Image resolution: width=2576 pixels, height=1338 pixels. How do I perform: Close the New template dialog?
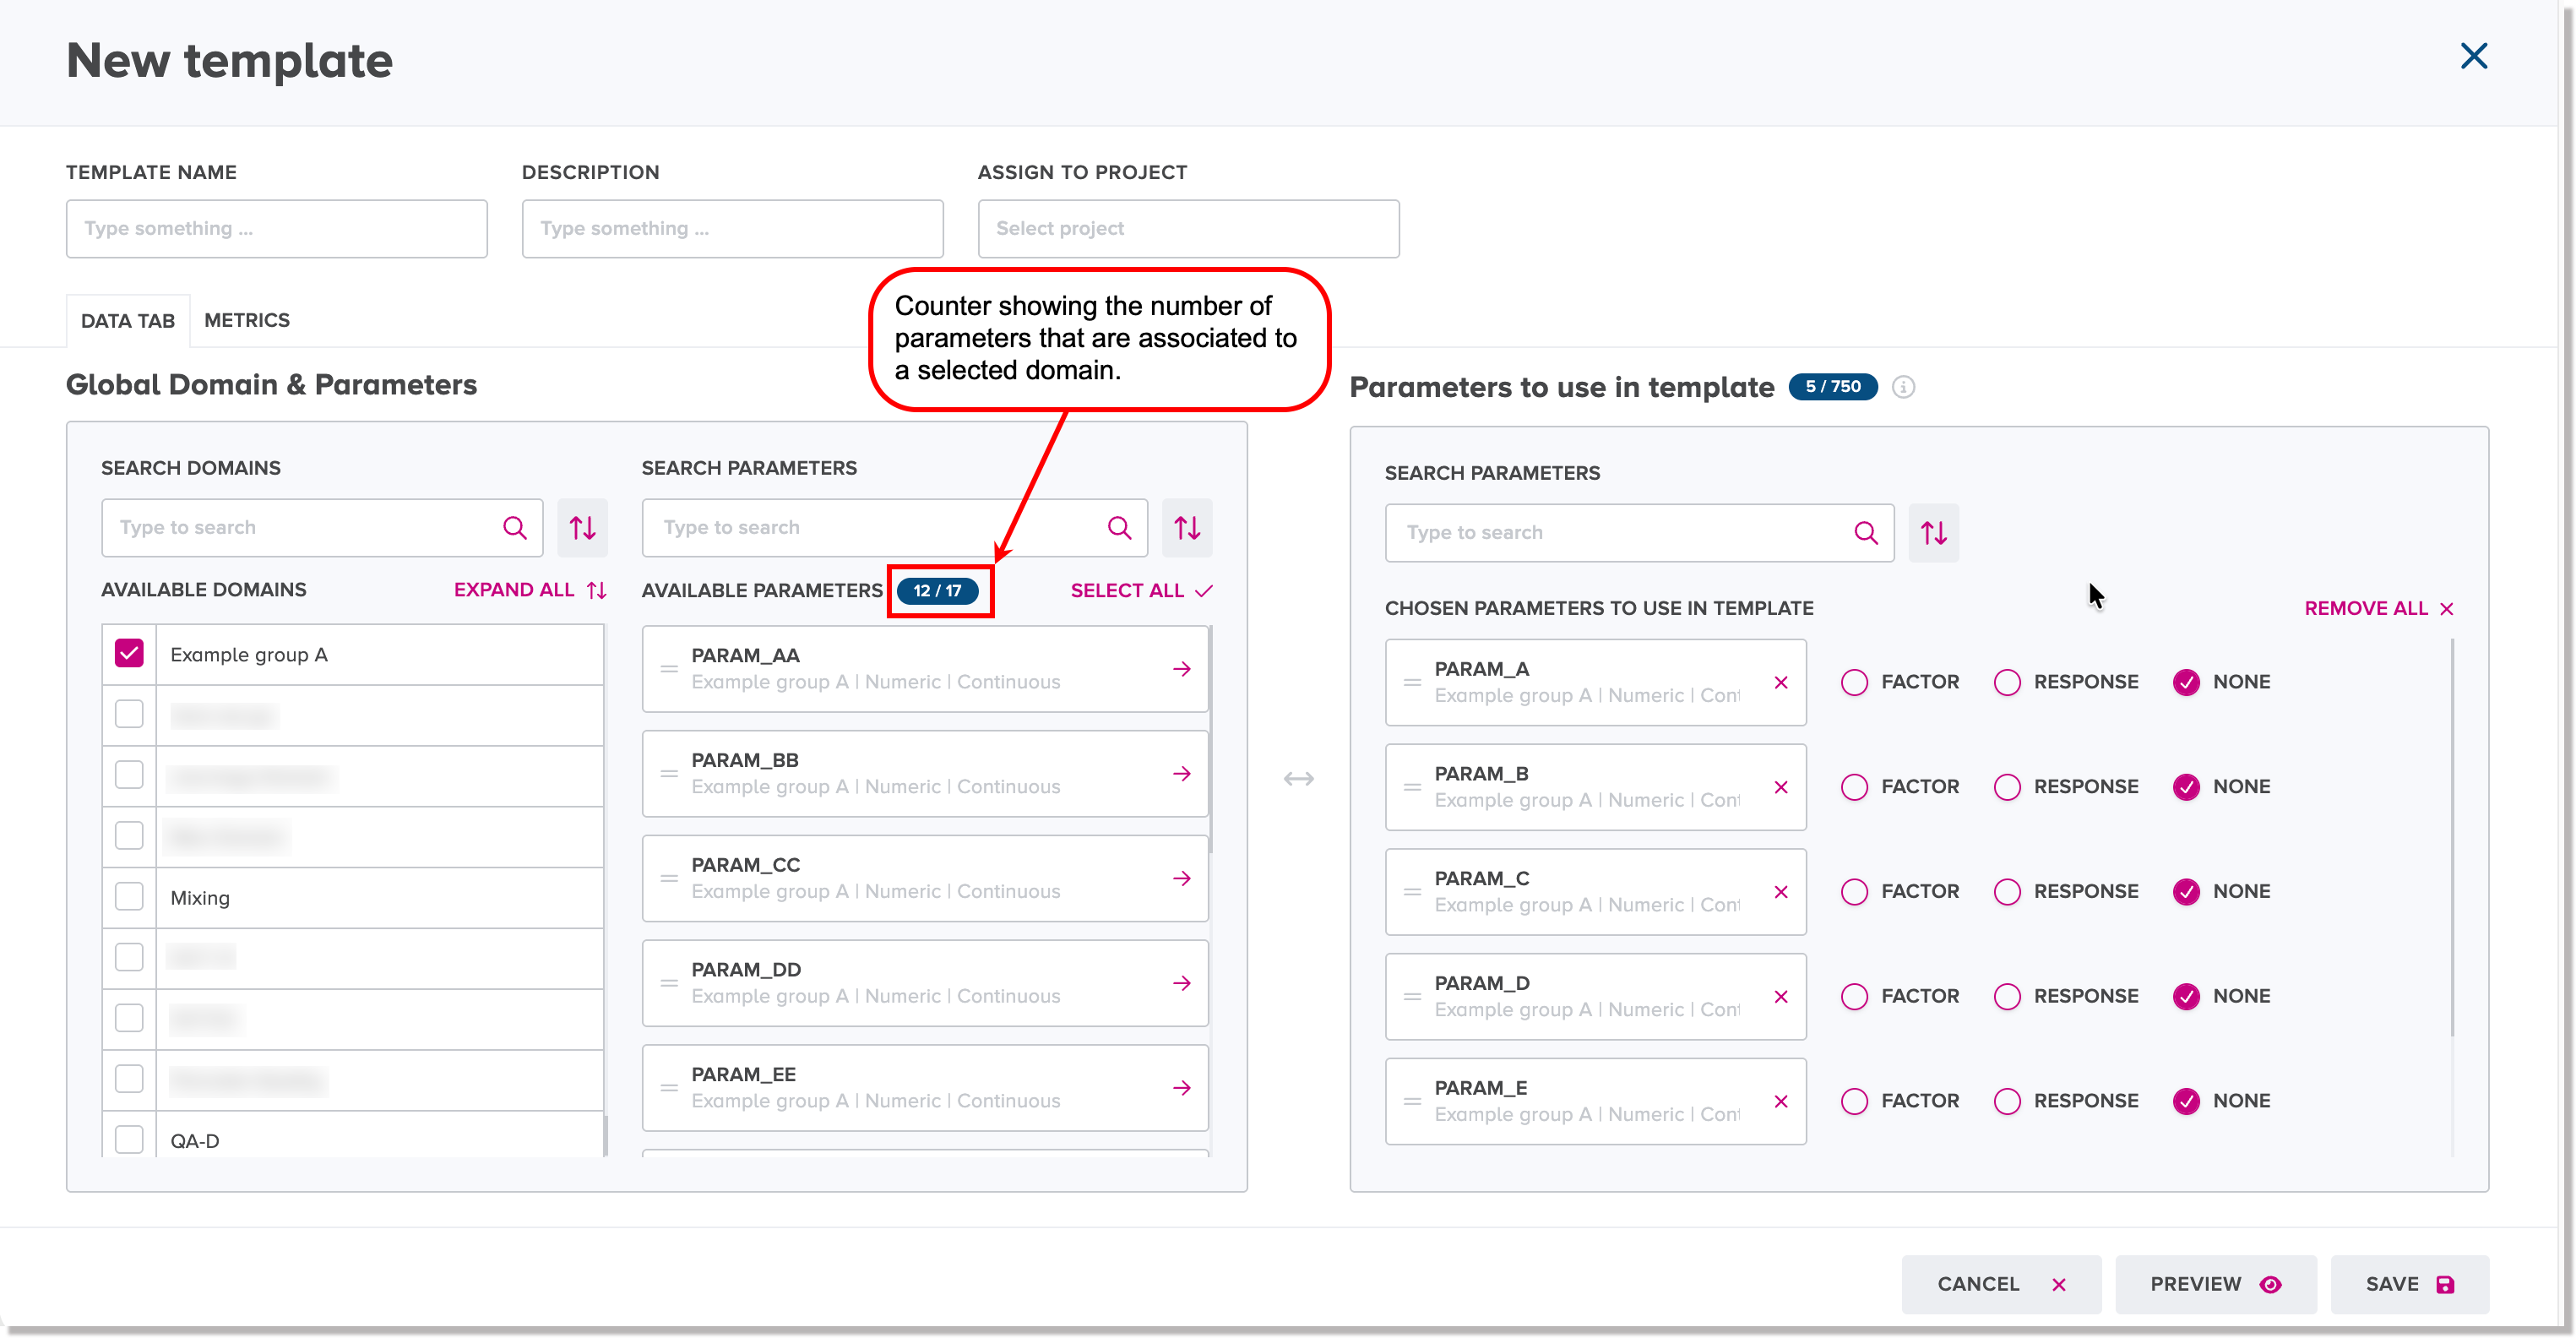tap(2473, 56)
